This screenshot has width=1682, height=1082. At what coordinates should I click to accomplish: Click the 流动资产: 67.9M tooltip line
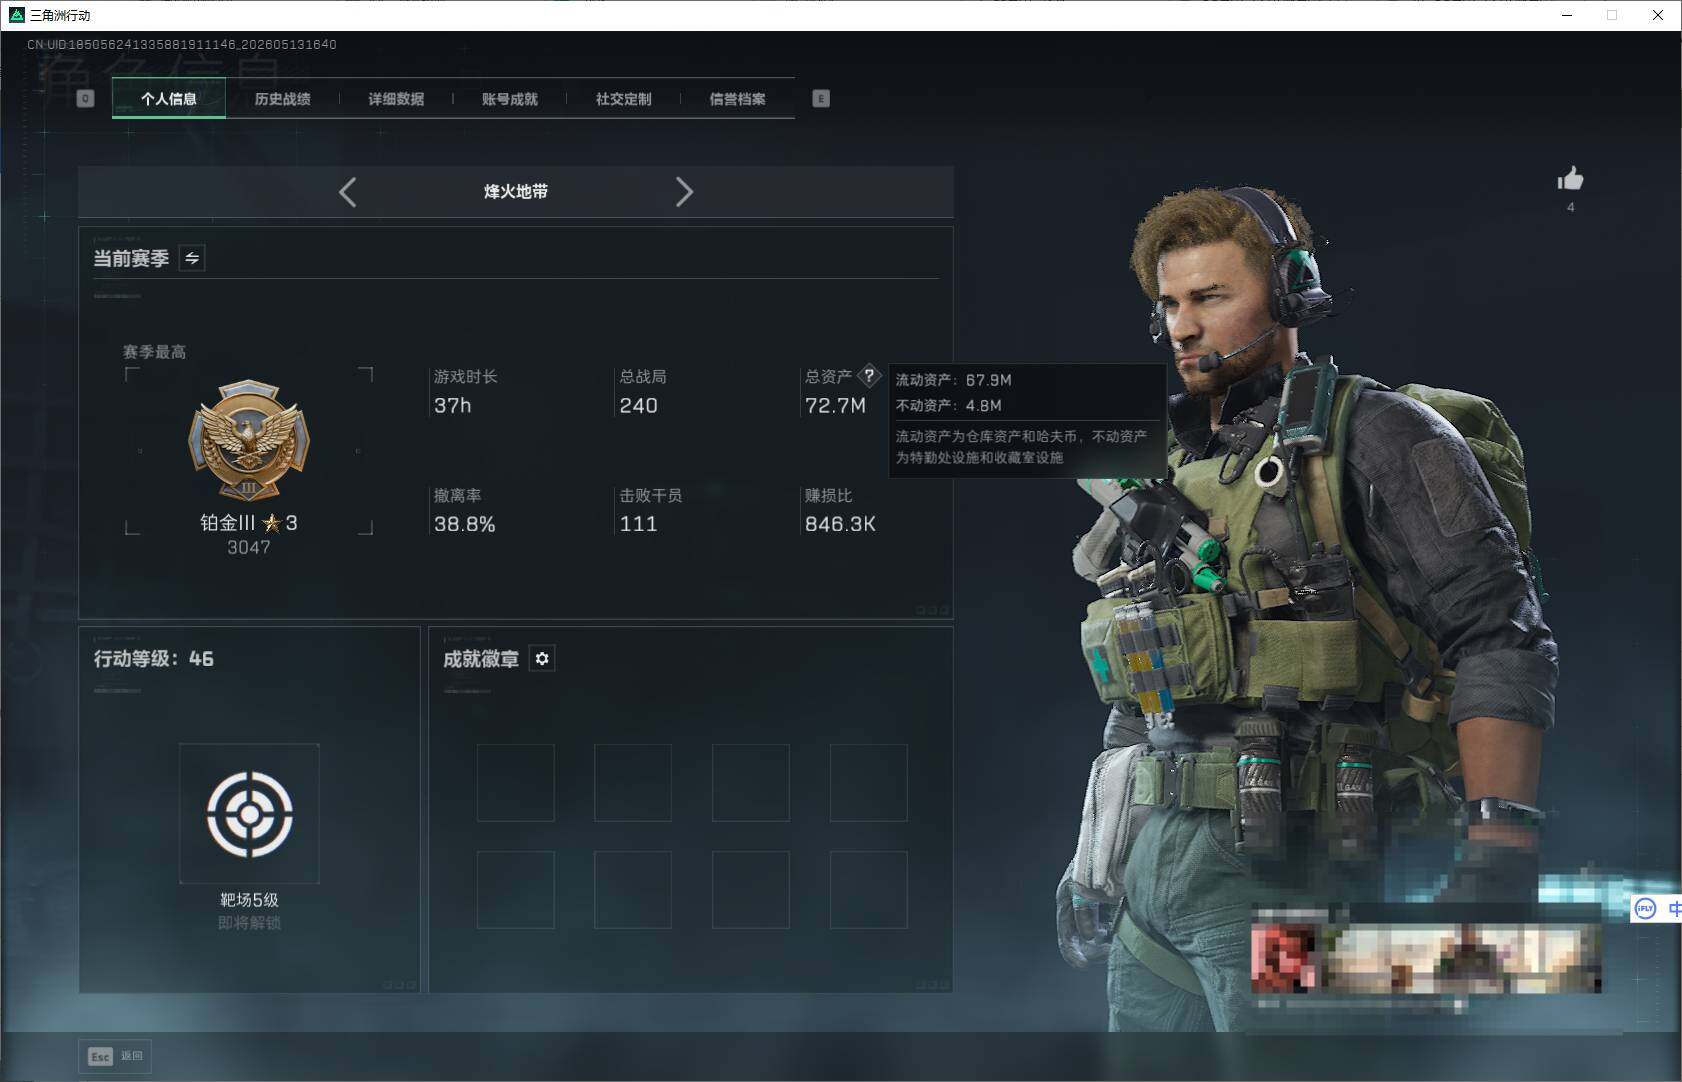[x=953, y=380]
